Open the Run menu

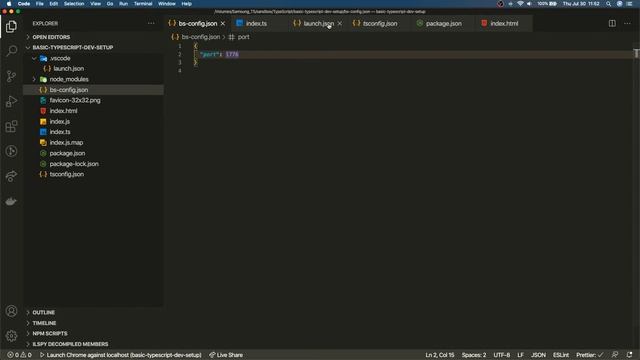coord(123,4)
